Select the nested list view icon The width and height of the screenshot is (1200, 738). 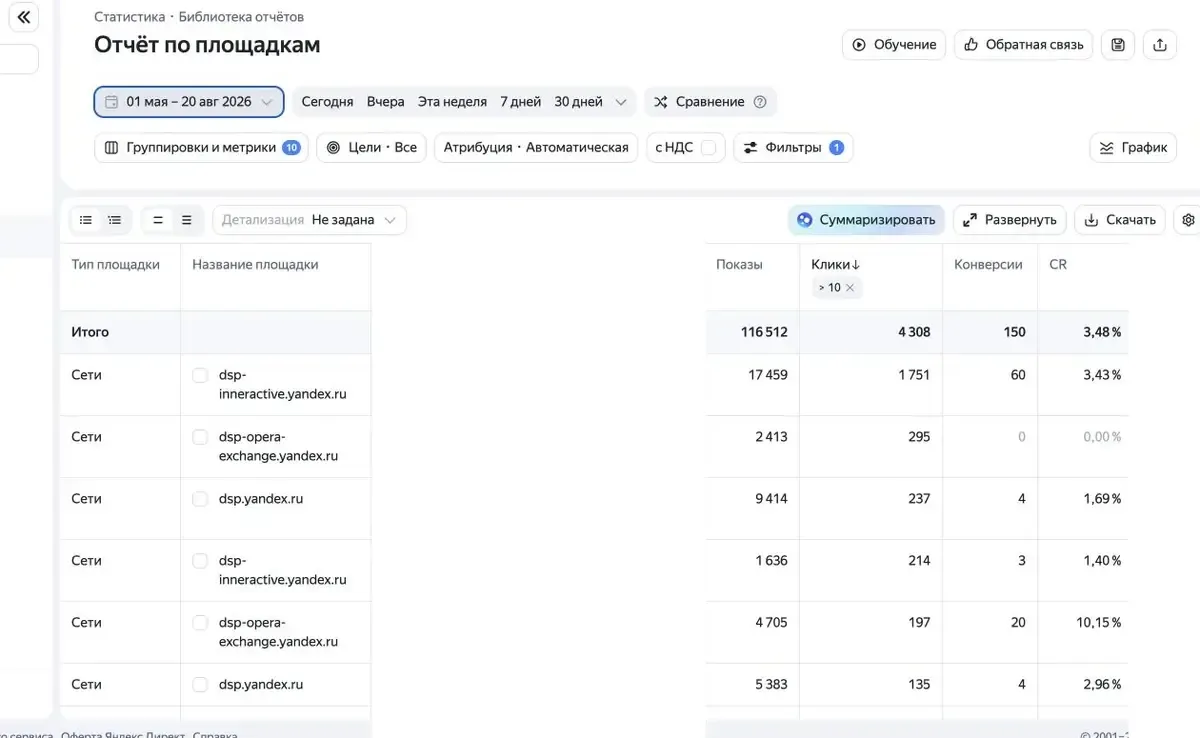[x=115, y=220]
